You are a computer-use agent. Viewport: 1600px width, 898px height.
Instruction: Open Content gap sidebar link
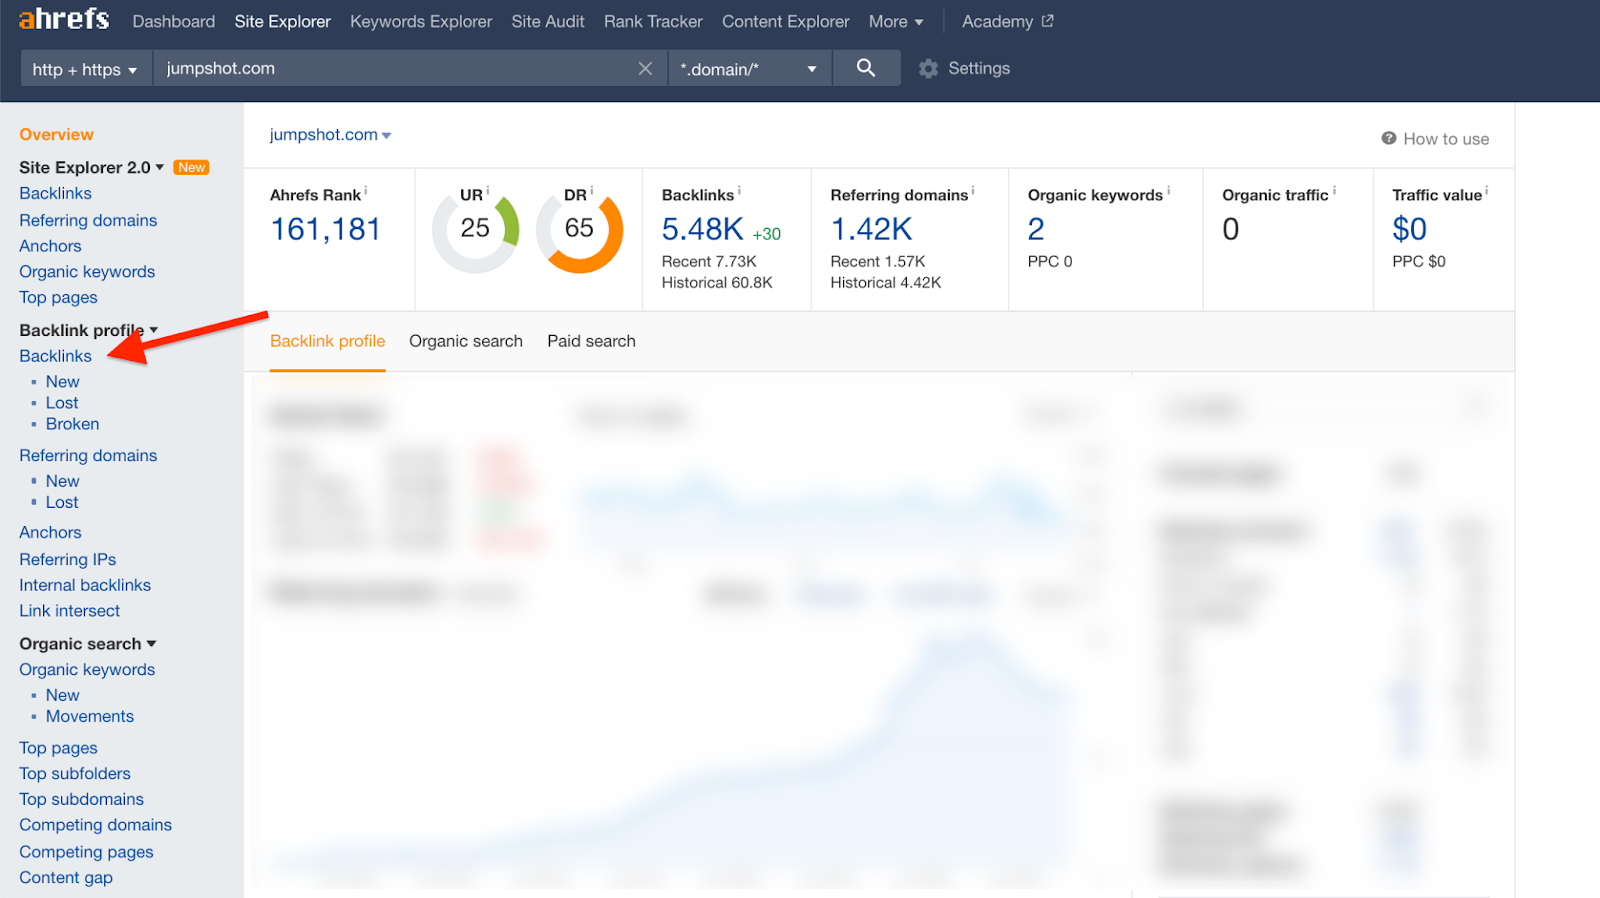[65, 877]
